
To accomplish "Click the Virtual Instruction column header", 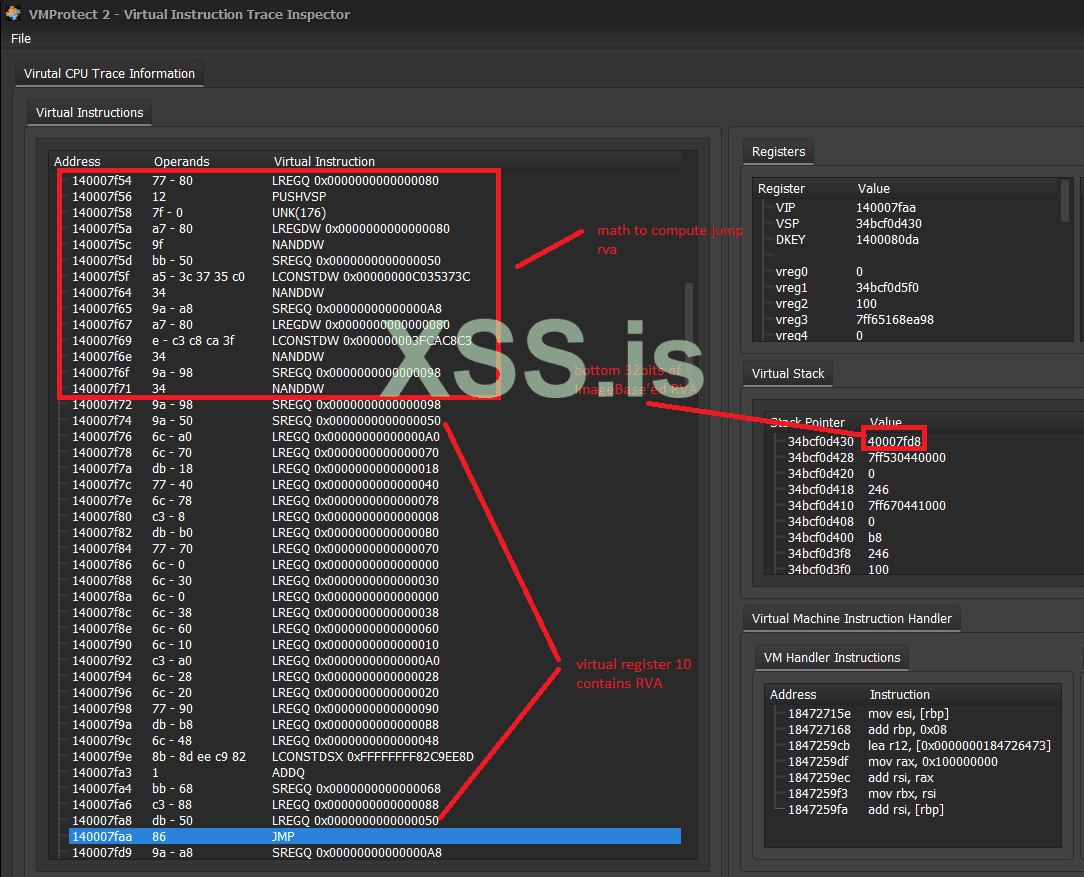I will (x=324, y=161).
